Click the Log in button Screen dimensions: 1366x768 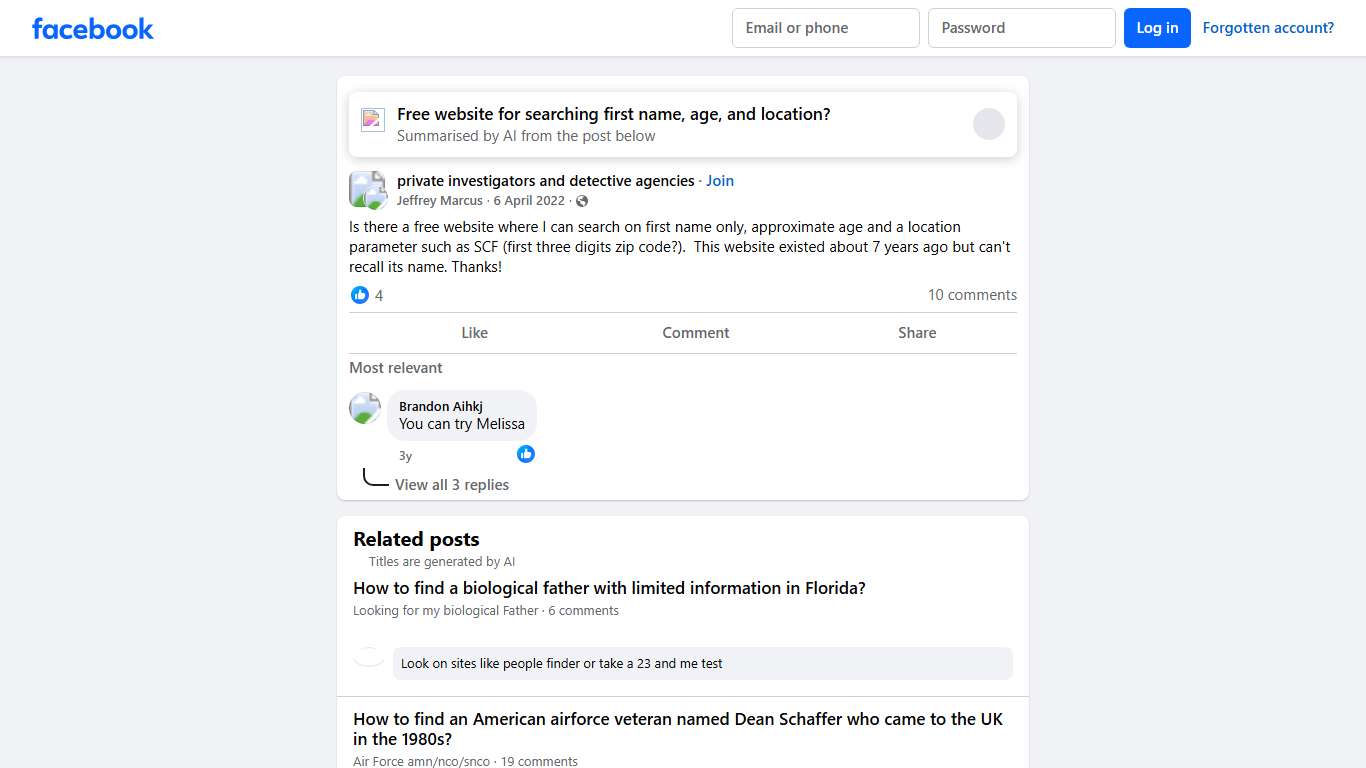click(1157, 28)
